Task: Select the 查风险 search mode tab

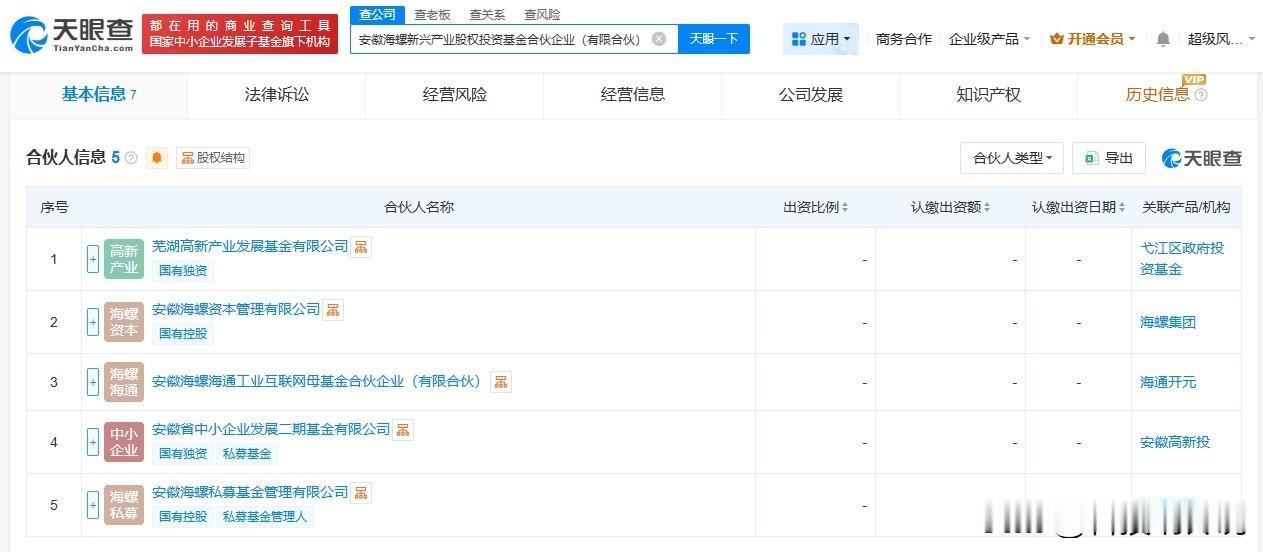Action: pos(542,15)
